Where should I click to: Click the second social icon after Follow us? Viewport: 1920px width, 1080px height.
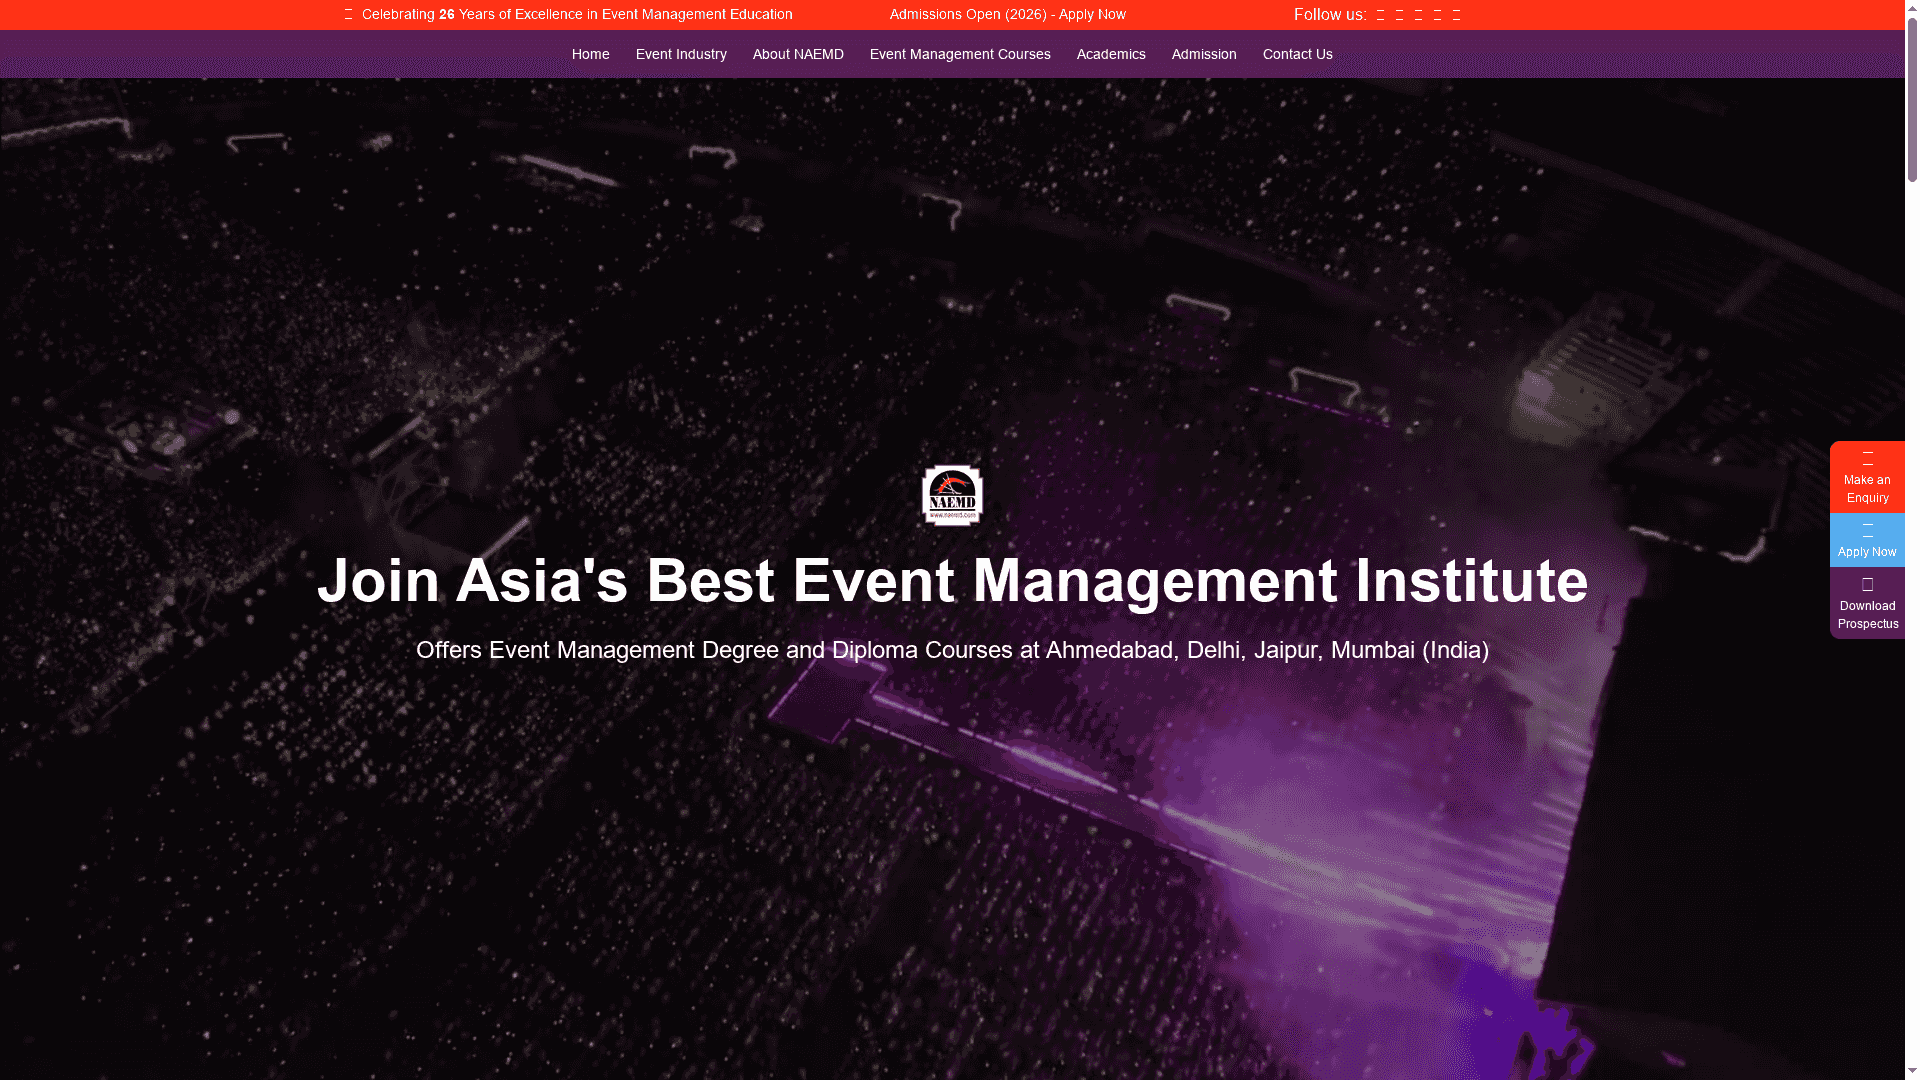(1399, 15)
